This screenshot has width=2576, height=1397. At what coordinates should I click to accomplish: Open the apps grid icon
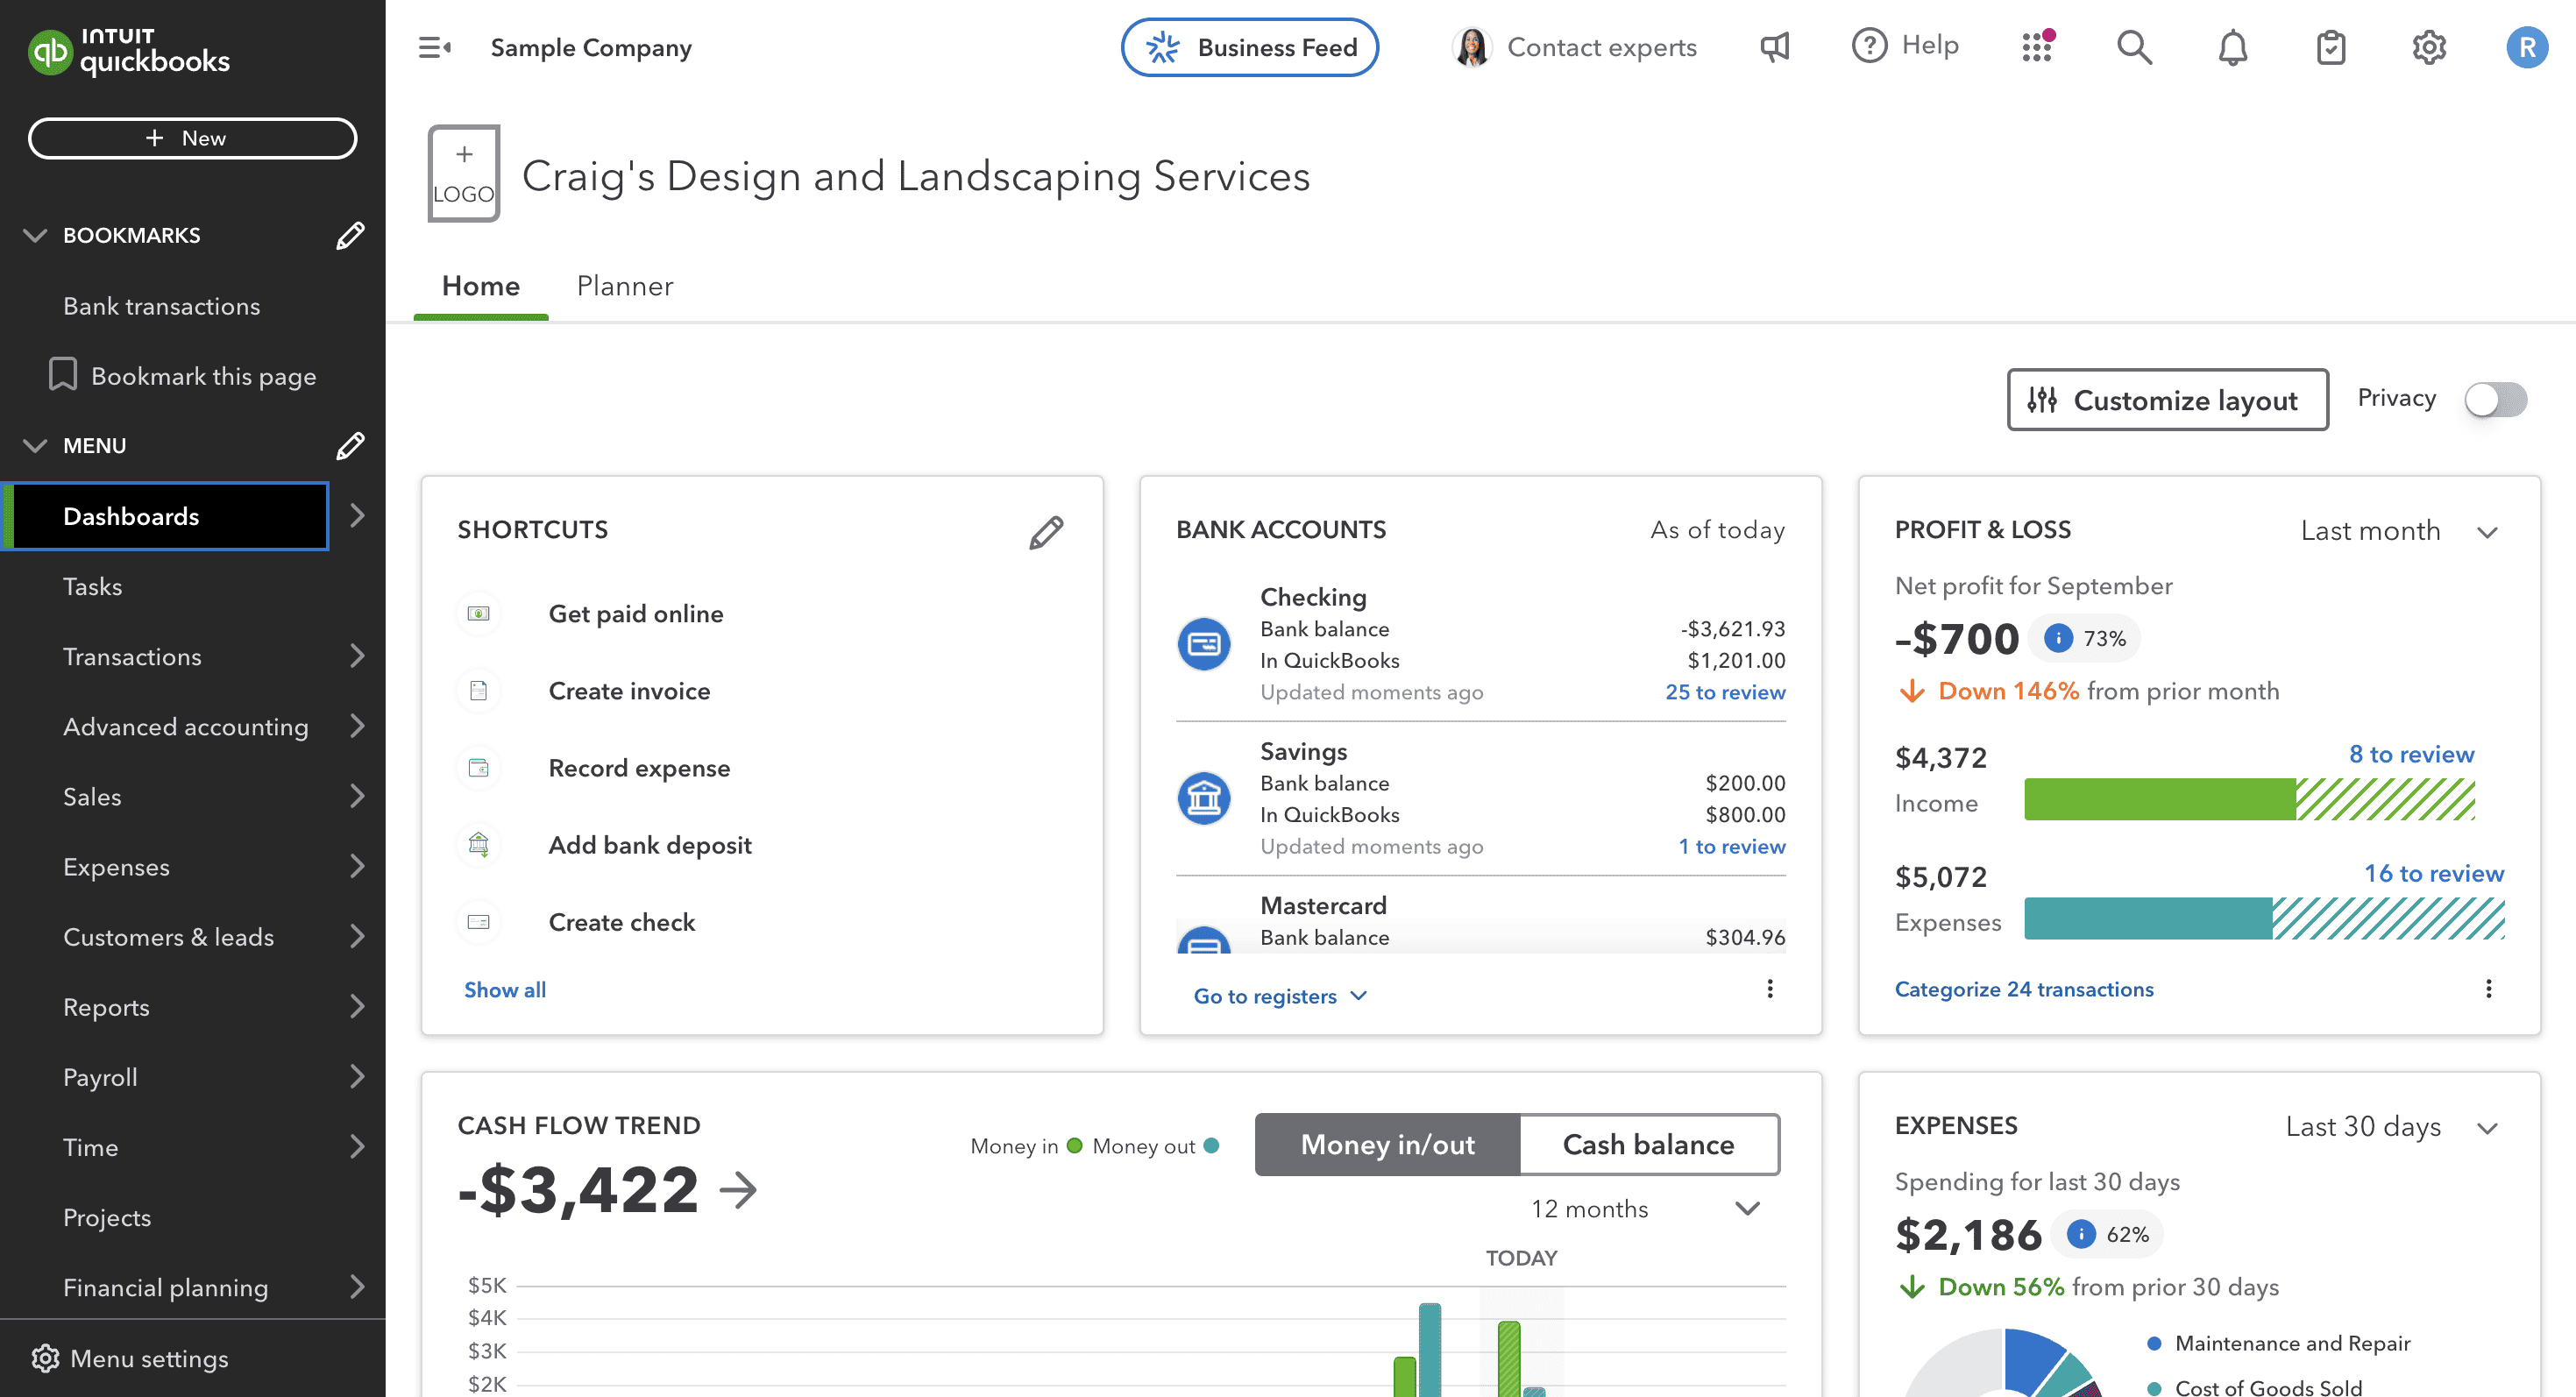click(x=2037, y=46)
